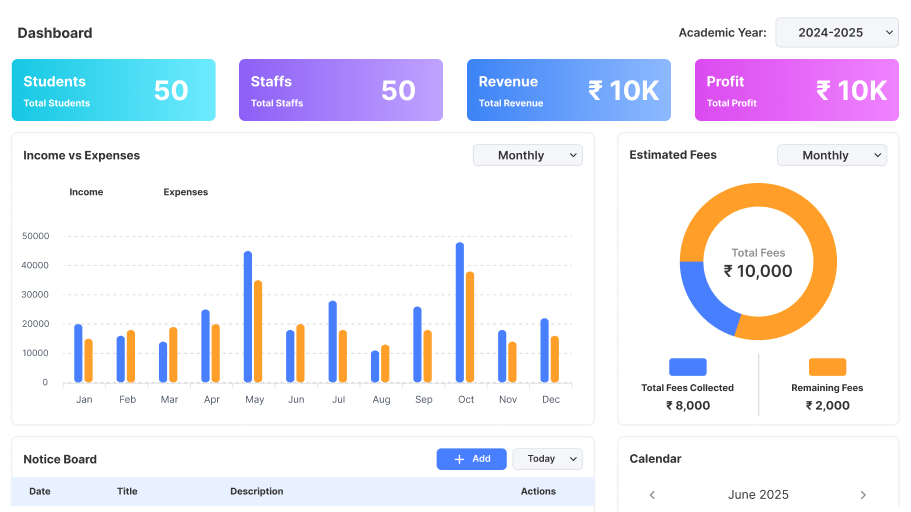
Task: Go to previous month in Calendar
Action: (652, 495)
